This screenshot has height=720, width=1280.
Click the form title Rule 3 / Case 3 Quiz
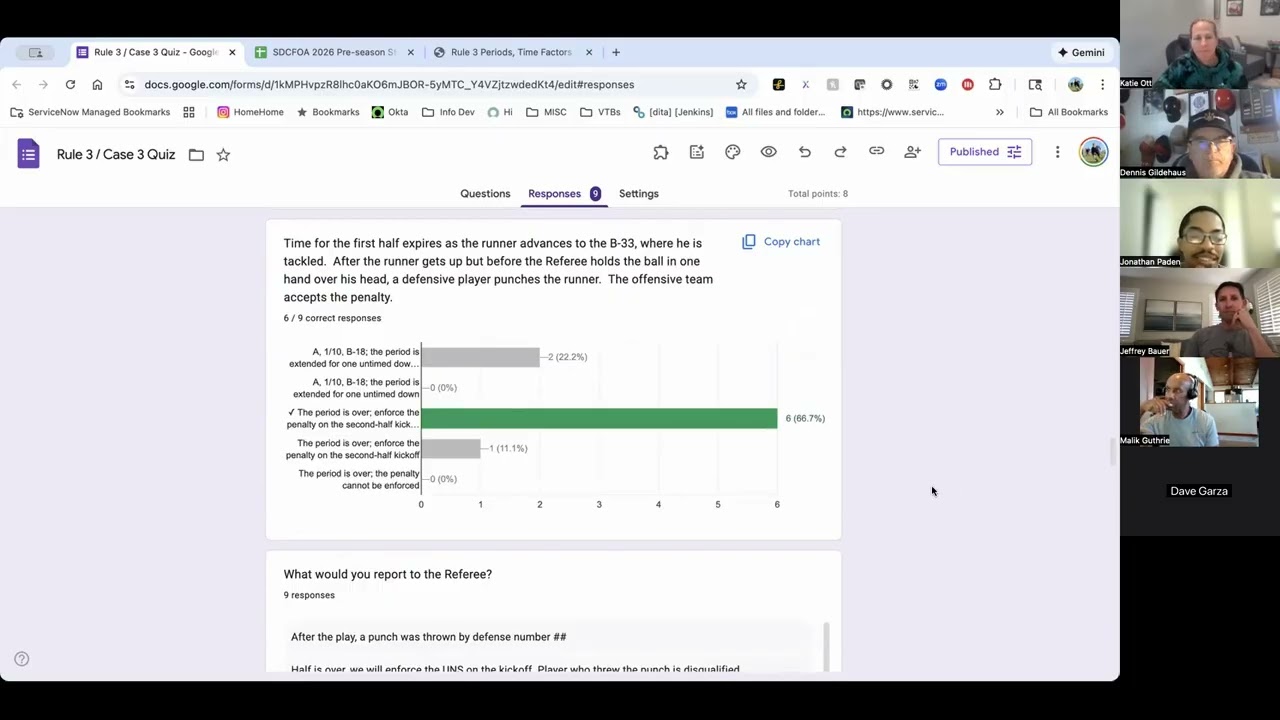pos(116,154)
